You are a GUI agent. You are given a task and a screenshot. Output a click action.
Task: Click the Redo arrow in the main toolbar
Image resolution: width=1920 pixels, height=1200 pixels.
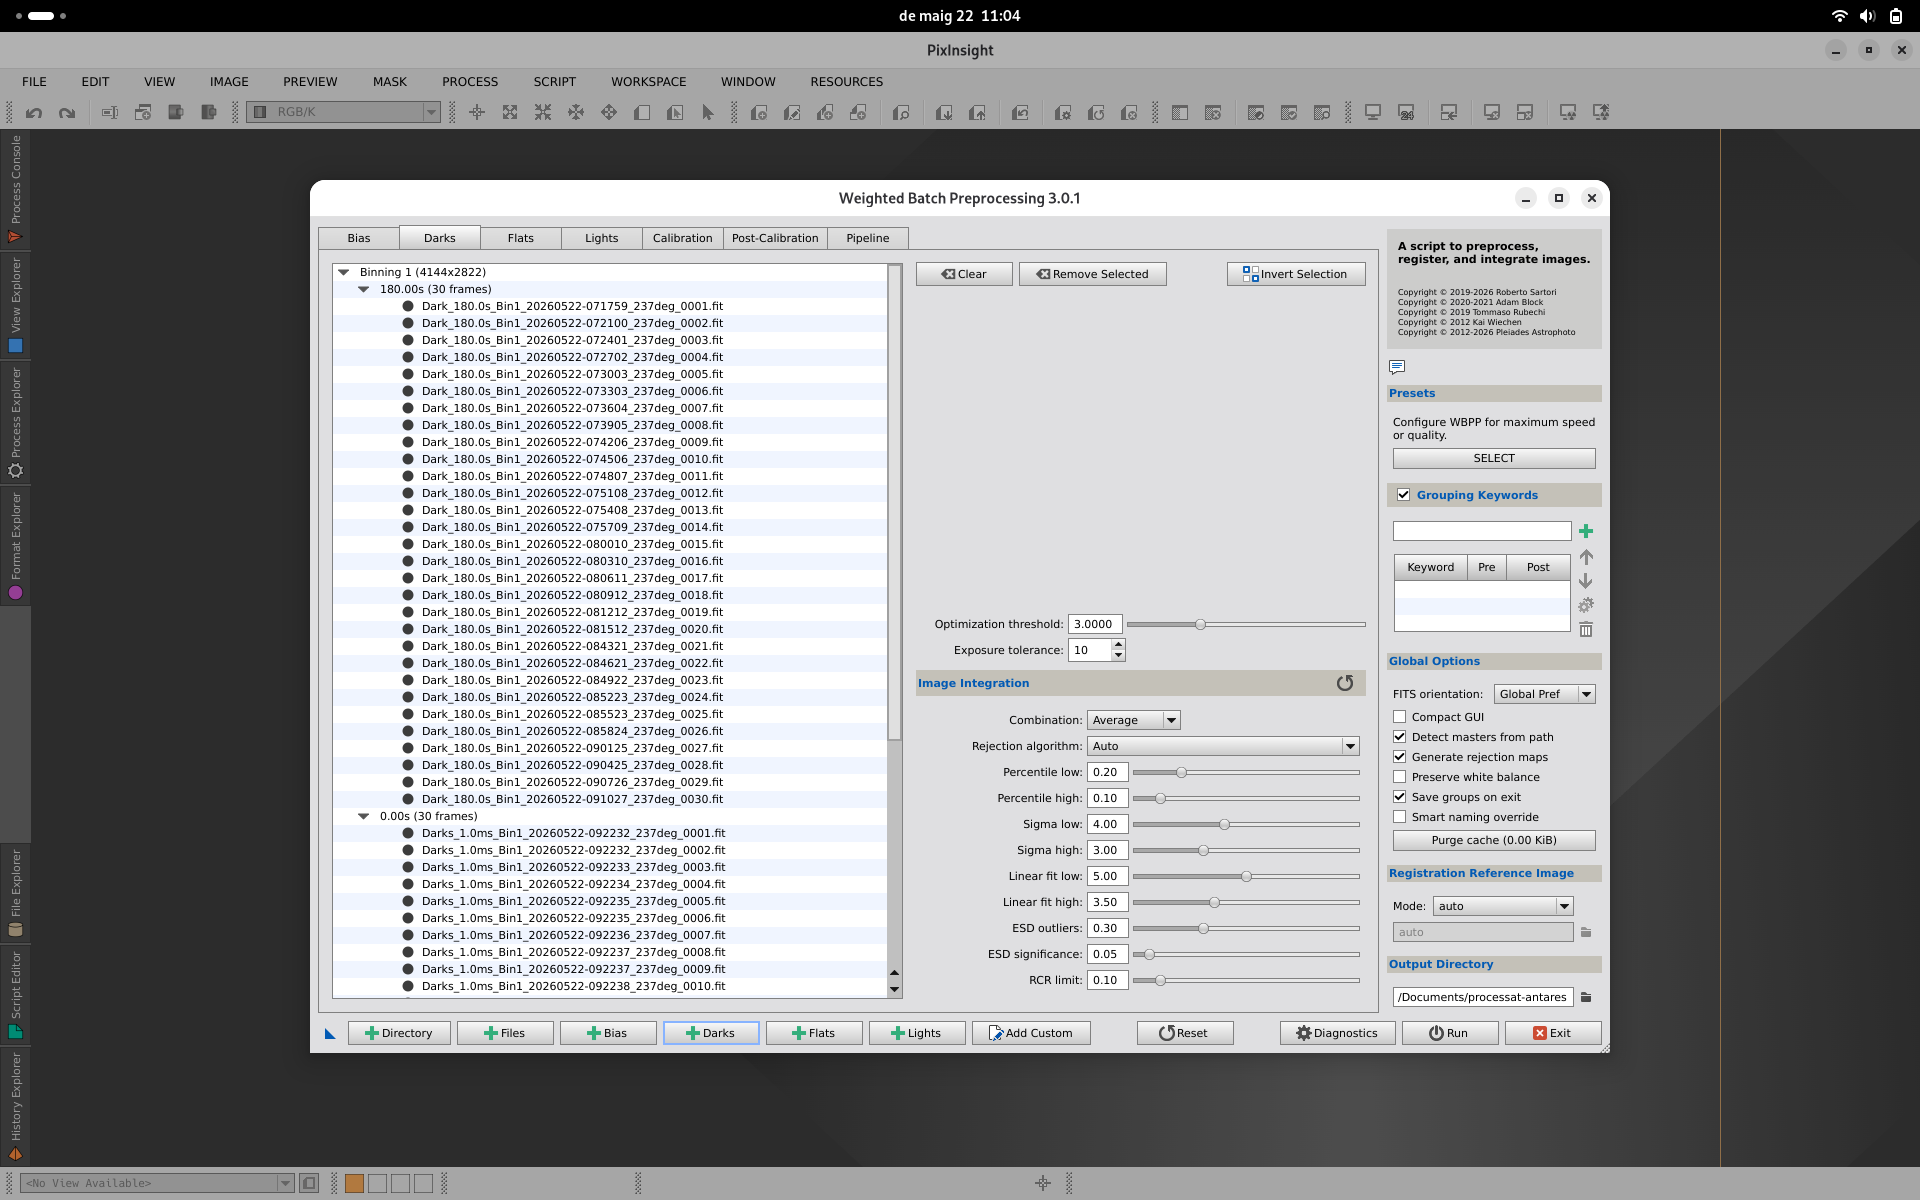(67, 113)
